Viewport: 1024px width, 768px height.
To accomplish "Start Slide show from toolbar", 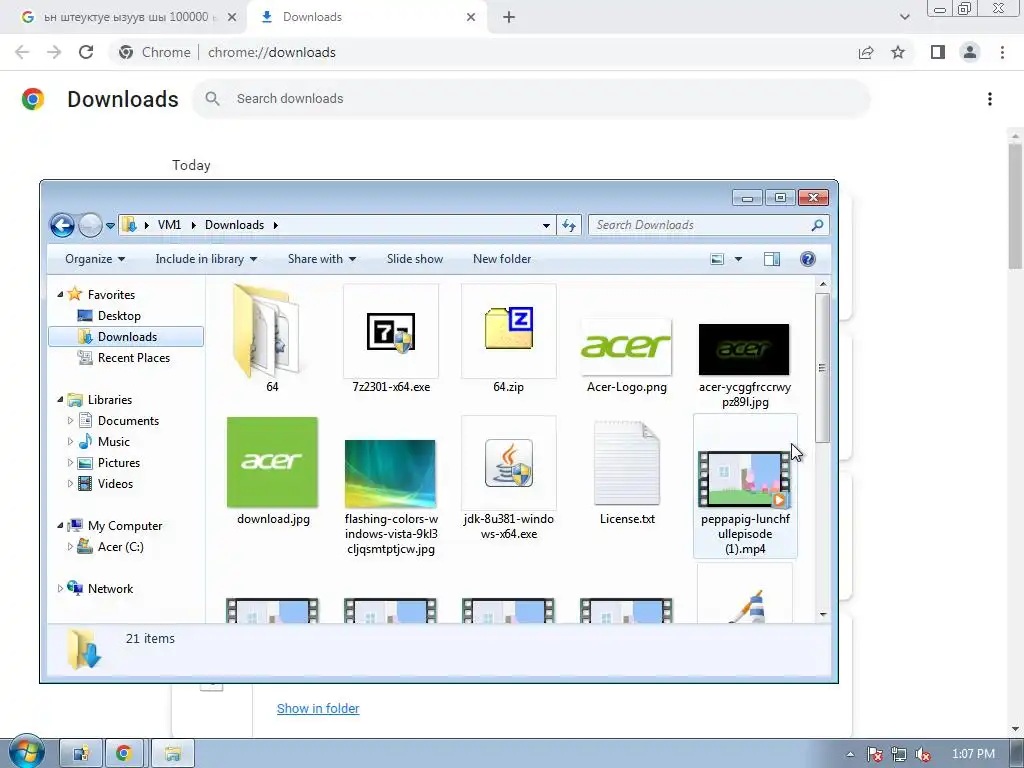I will click(x=415, y=259).
